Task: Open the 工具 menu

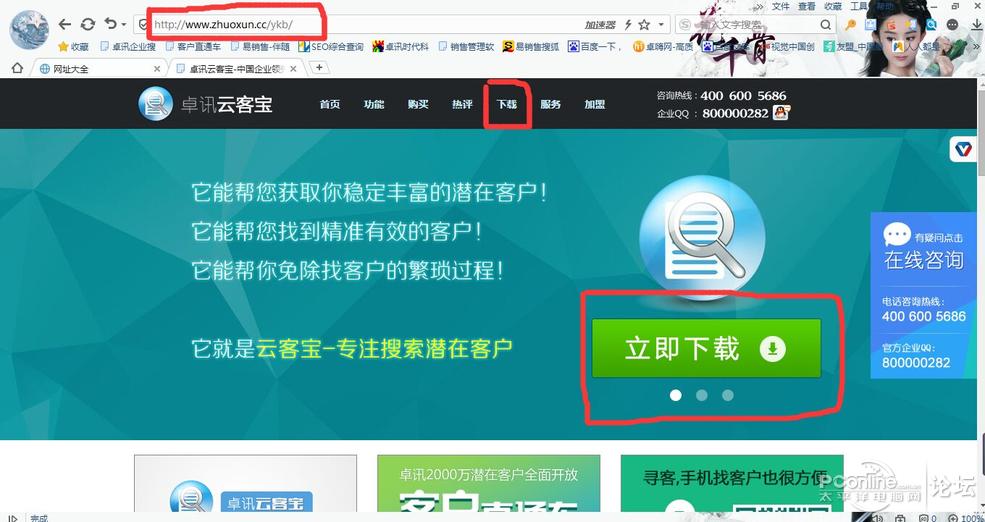Action: 859,6
